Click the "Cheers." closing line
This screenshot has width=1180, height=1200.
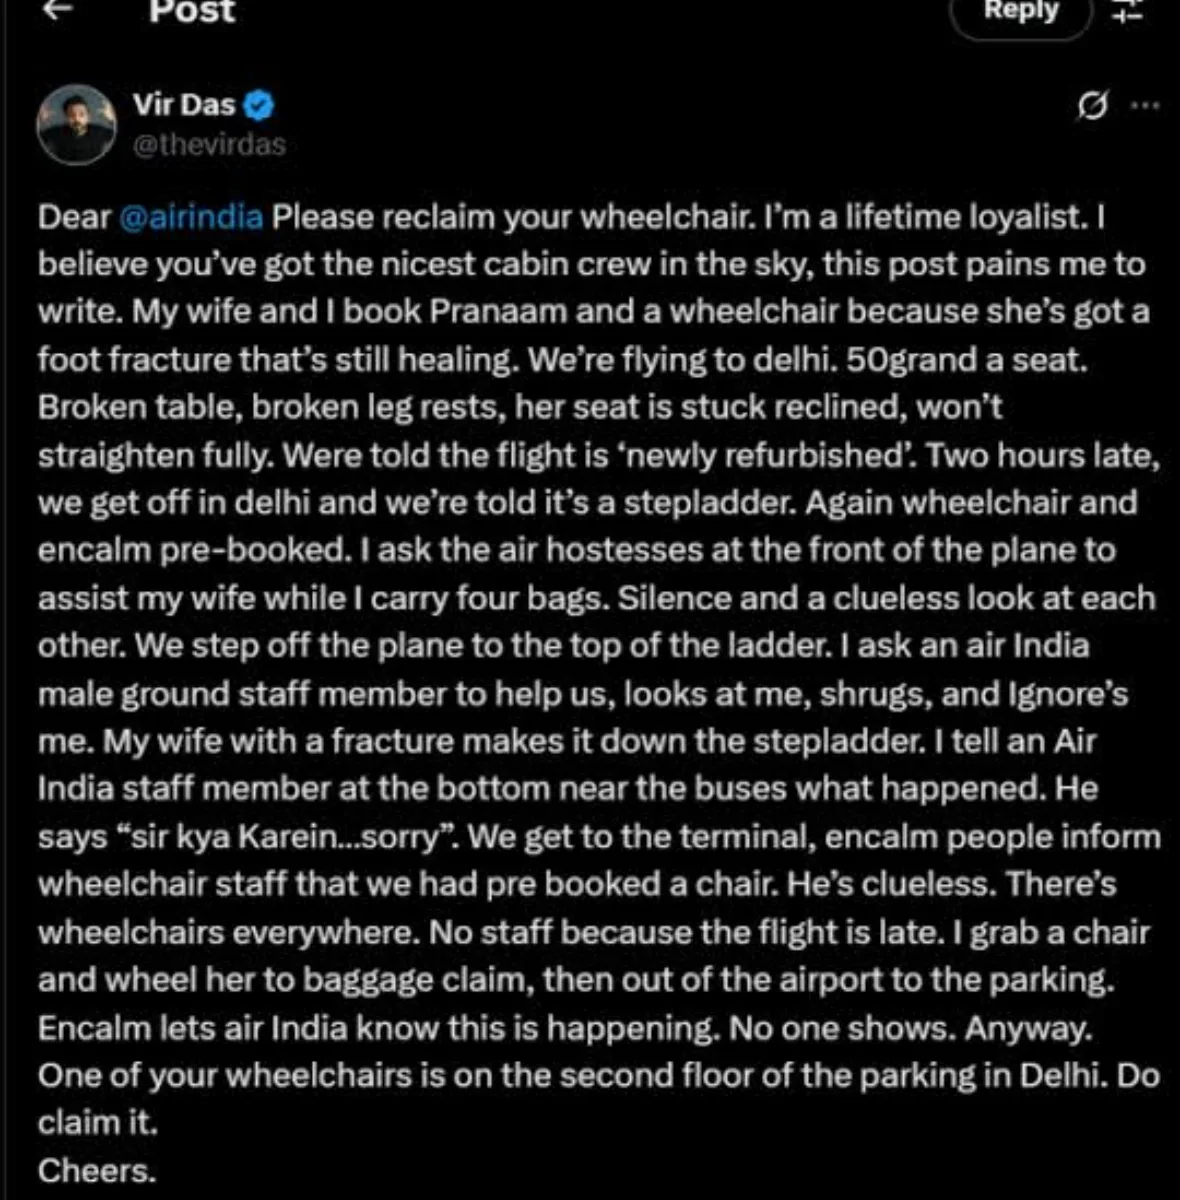97,1170
